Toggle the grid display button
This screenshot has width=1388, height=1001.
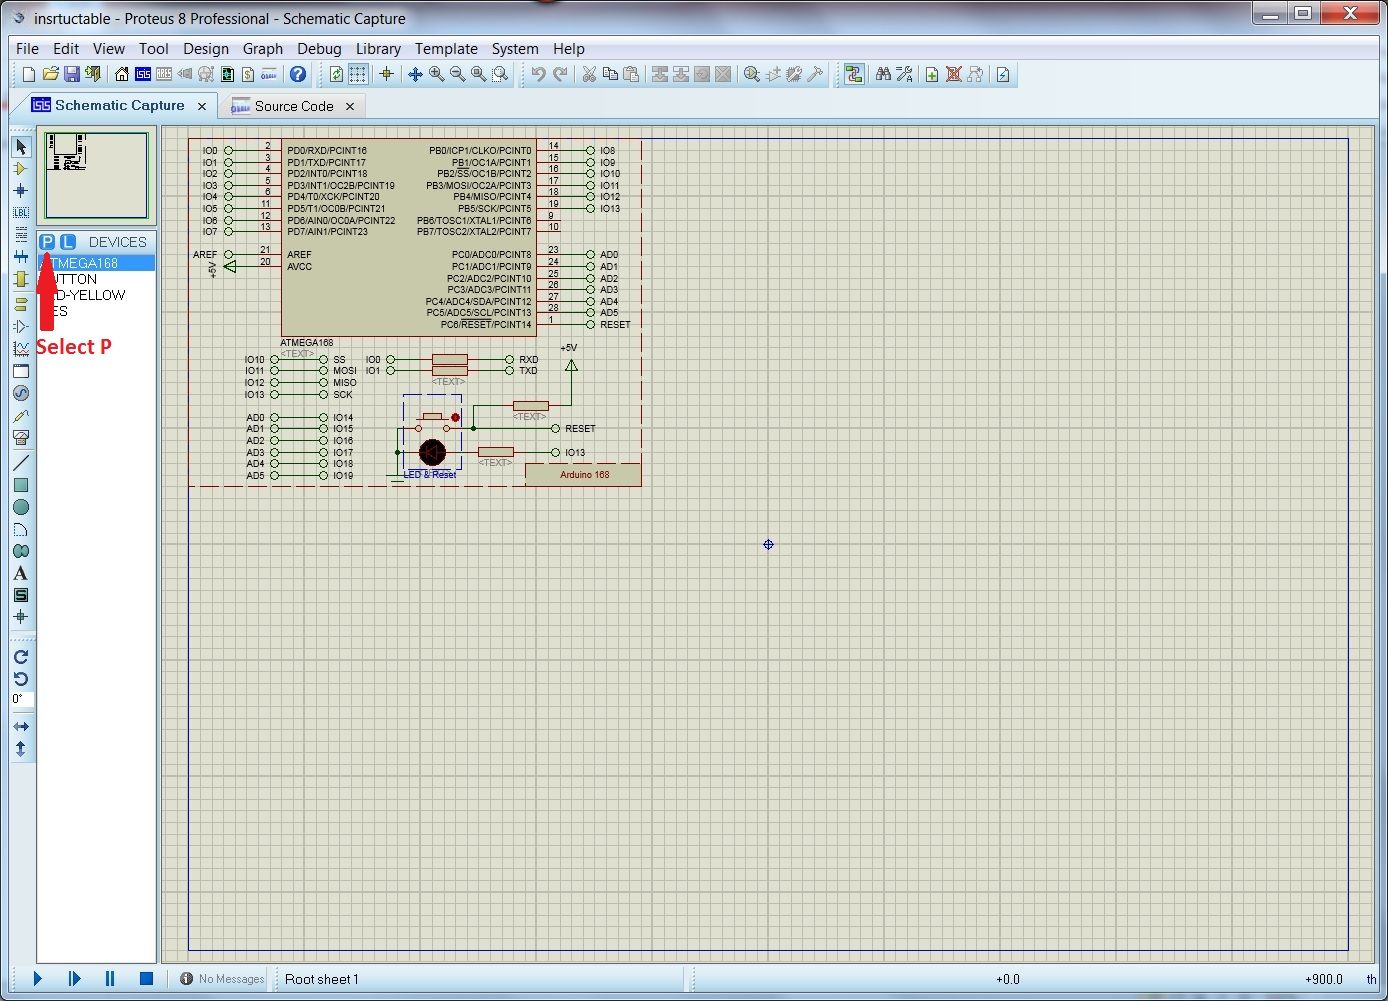pos(357,74)
